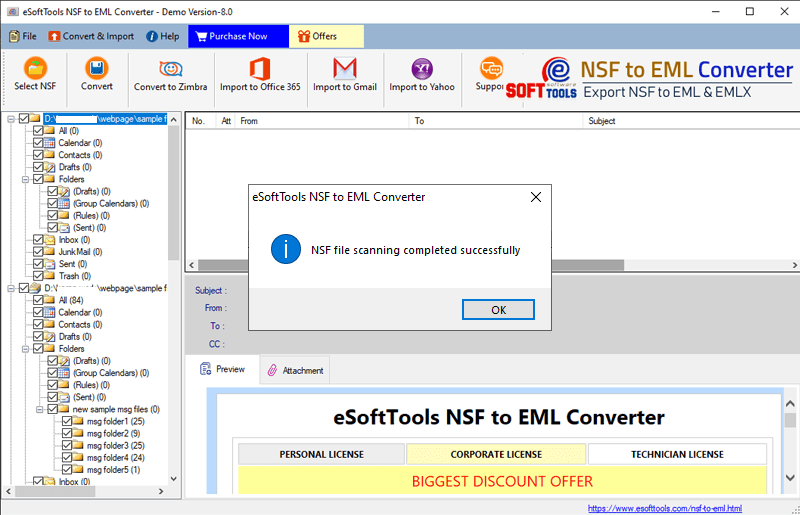Click the Convert floppy disk icon
Viewport: 800px width, 515px height.
96,69
